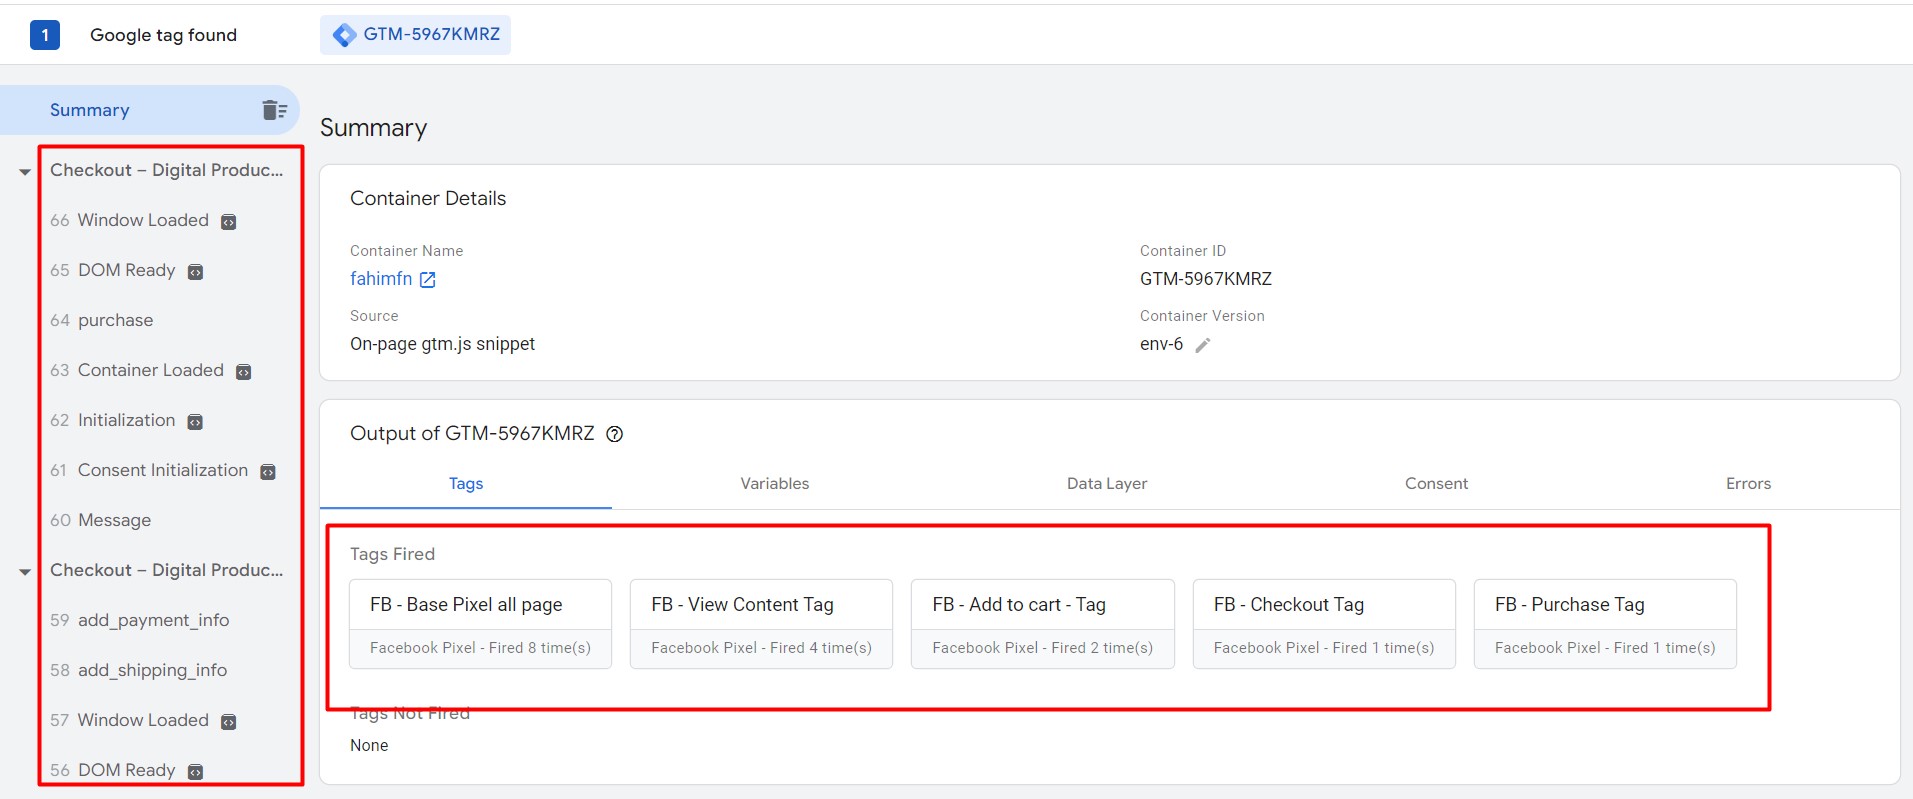This screenshot has width=1913, height=799.
Task: Click the API icon next to 65 DOM Ready
Action: (195, 272)
